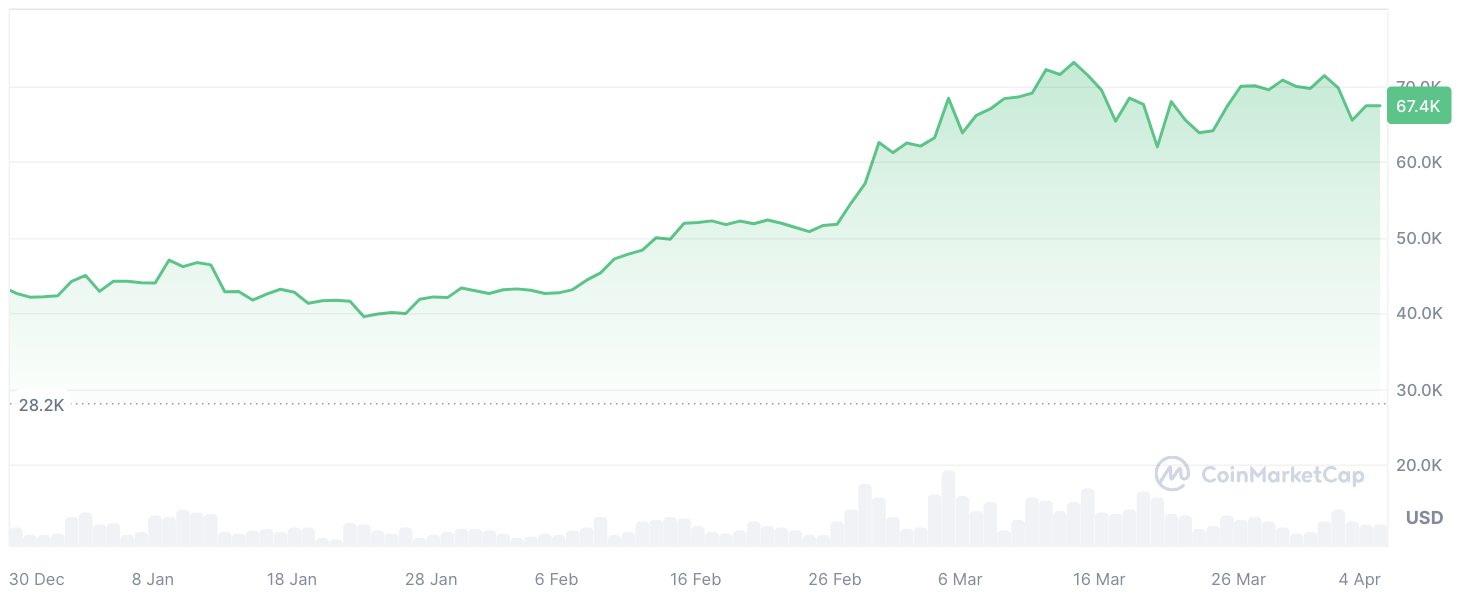Screen dimensions: 1460x598
Task: Click the USD currency label
Action: [x=1424, y=518]
